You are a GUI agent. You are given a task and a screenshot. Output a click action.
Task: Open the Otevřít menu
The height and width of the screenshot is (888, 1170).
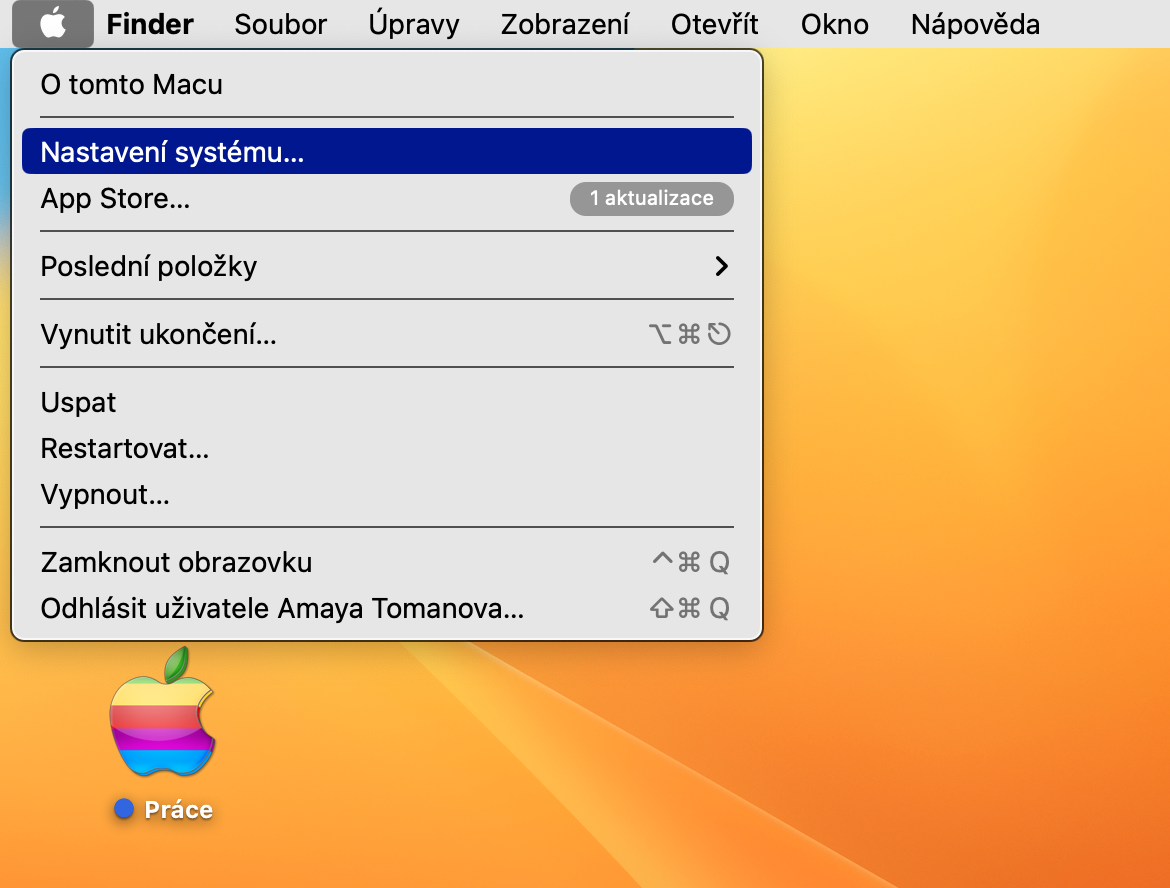click(x=714, y=25)
